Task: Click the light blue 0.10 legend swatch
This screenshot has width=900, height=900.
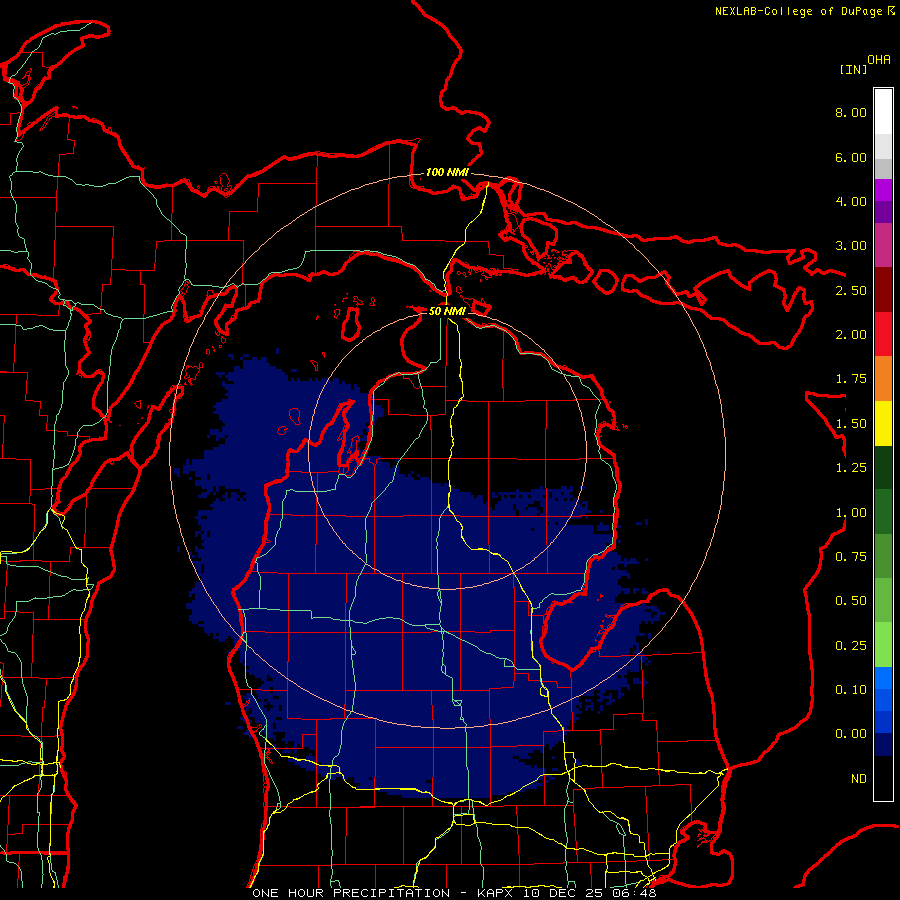Action: click(883, 678)
